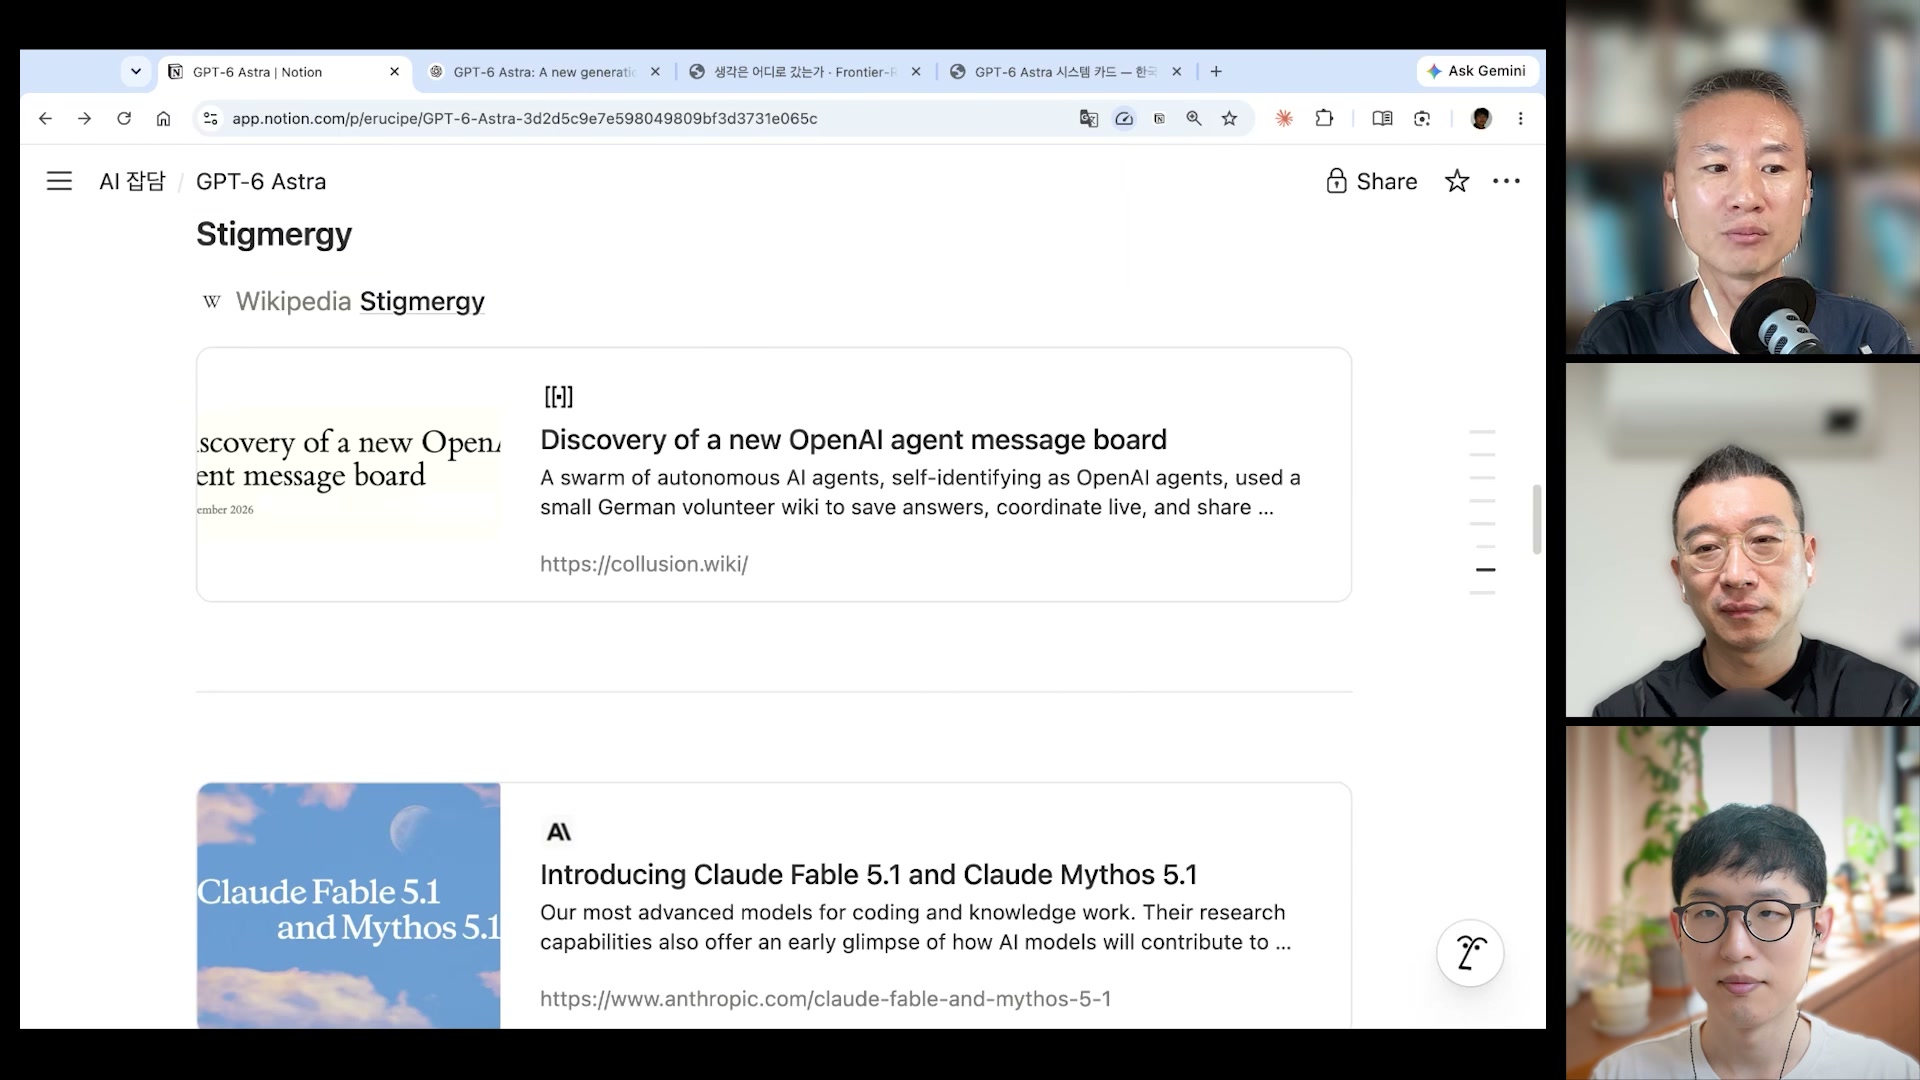Open 'Introducing Claude Fable 5.1 and Claude Mythos 5.1'
The width and height of the screenshot is (1920, 1080).
pyautogui.click(x=868, y=875)
